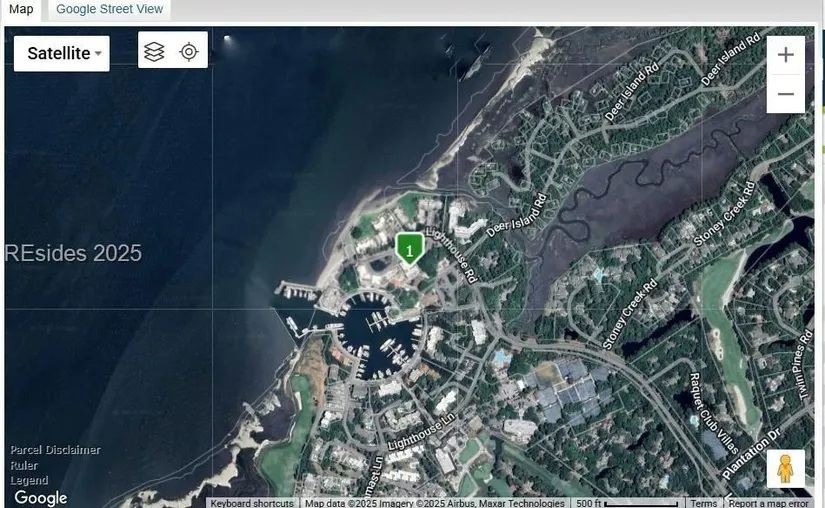Switch to the Map tab
The height and width of the screenshot is (508, 825).
point(21,9)
